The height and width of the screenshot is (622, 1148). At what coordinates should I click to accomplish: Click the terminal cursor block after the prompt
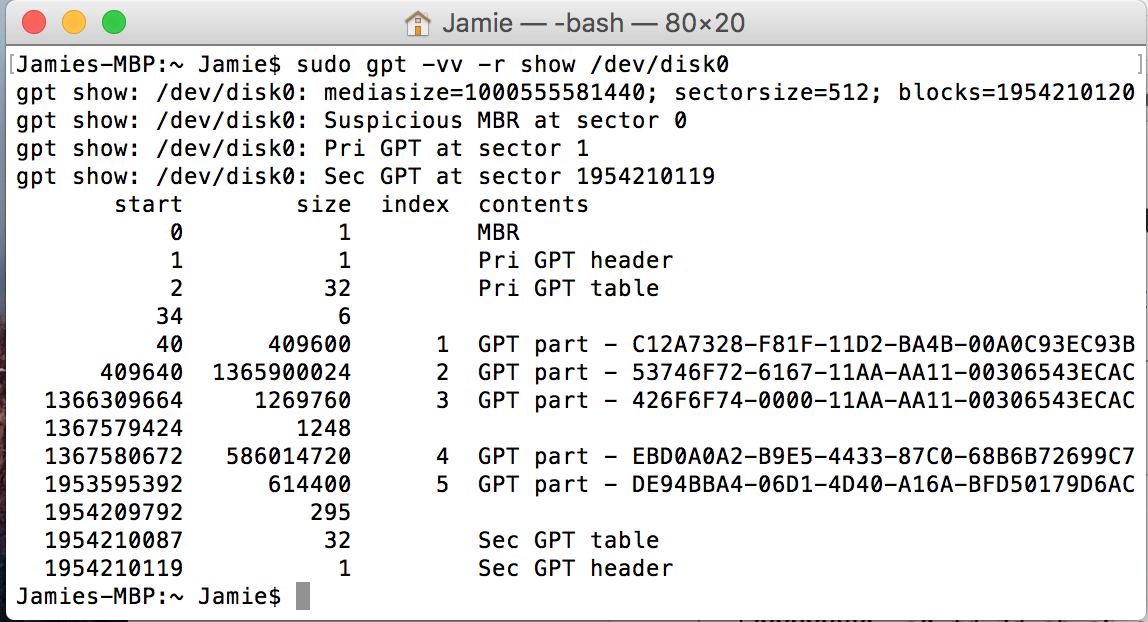click(303, 597)
